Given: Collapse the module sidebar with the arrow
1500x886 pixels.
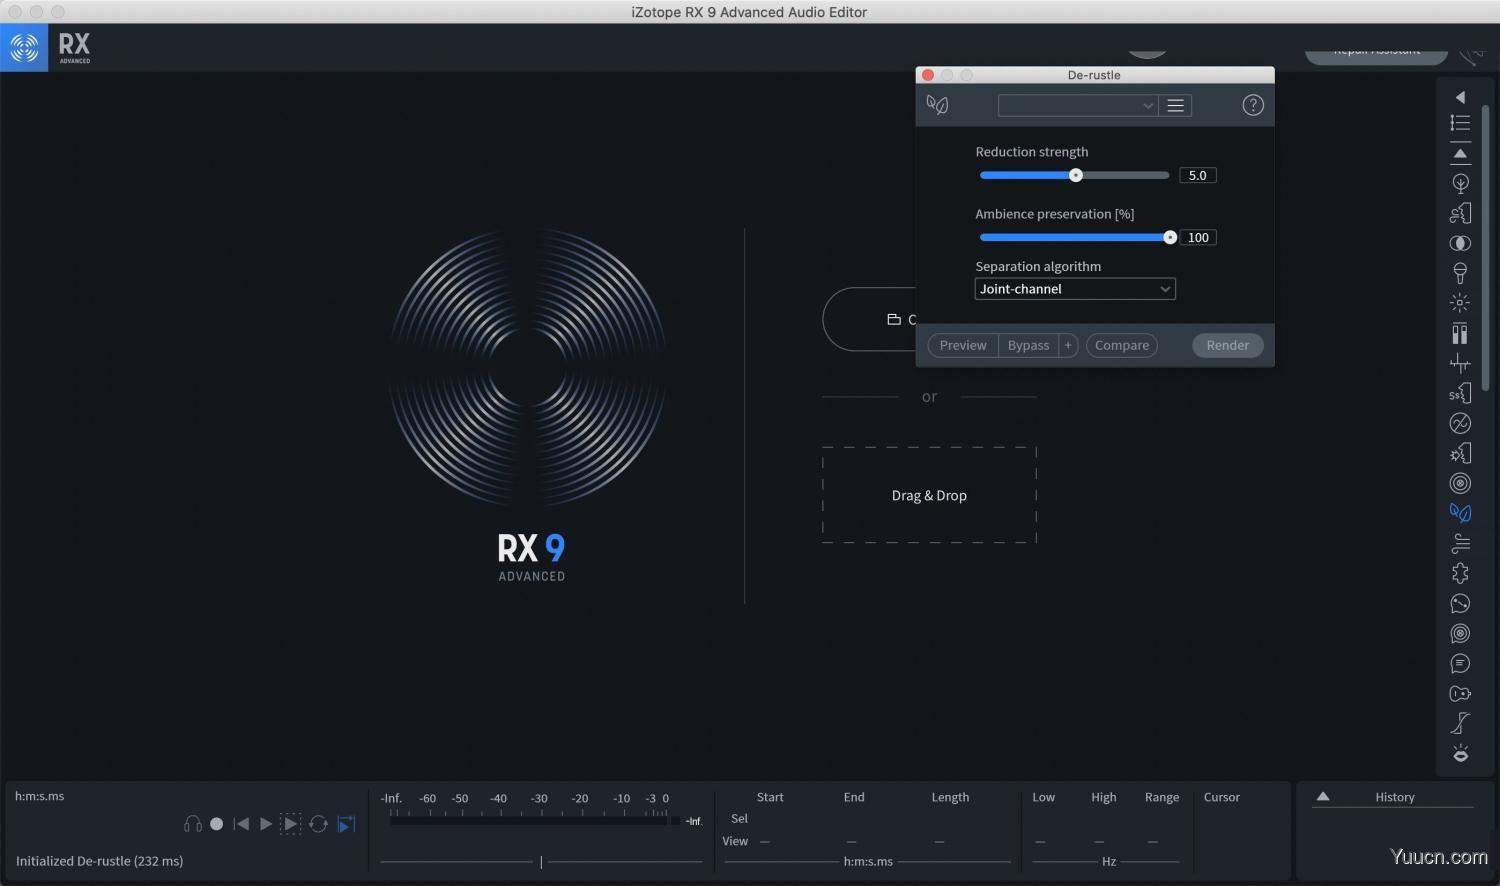Looking at the screenshot, I should coord(1460,97).
